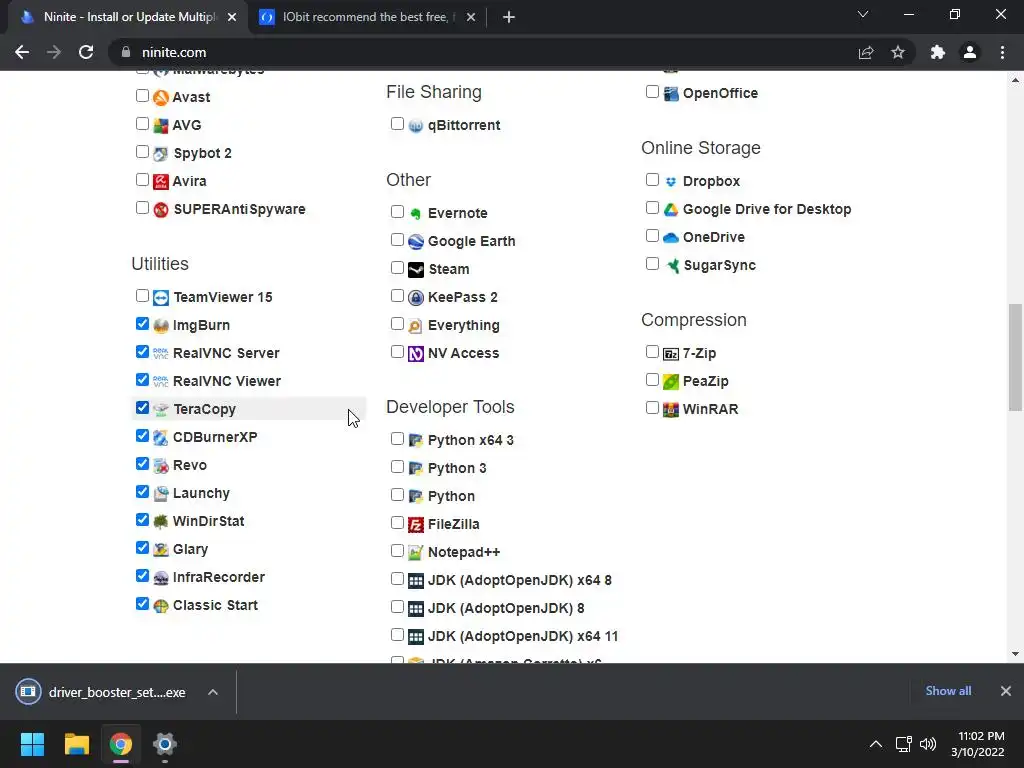Viewport: 1024px width, 768px height.
Task: Click the SUPERAntiSpyware icon
Action: (x=161, y=210)
